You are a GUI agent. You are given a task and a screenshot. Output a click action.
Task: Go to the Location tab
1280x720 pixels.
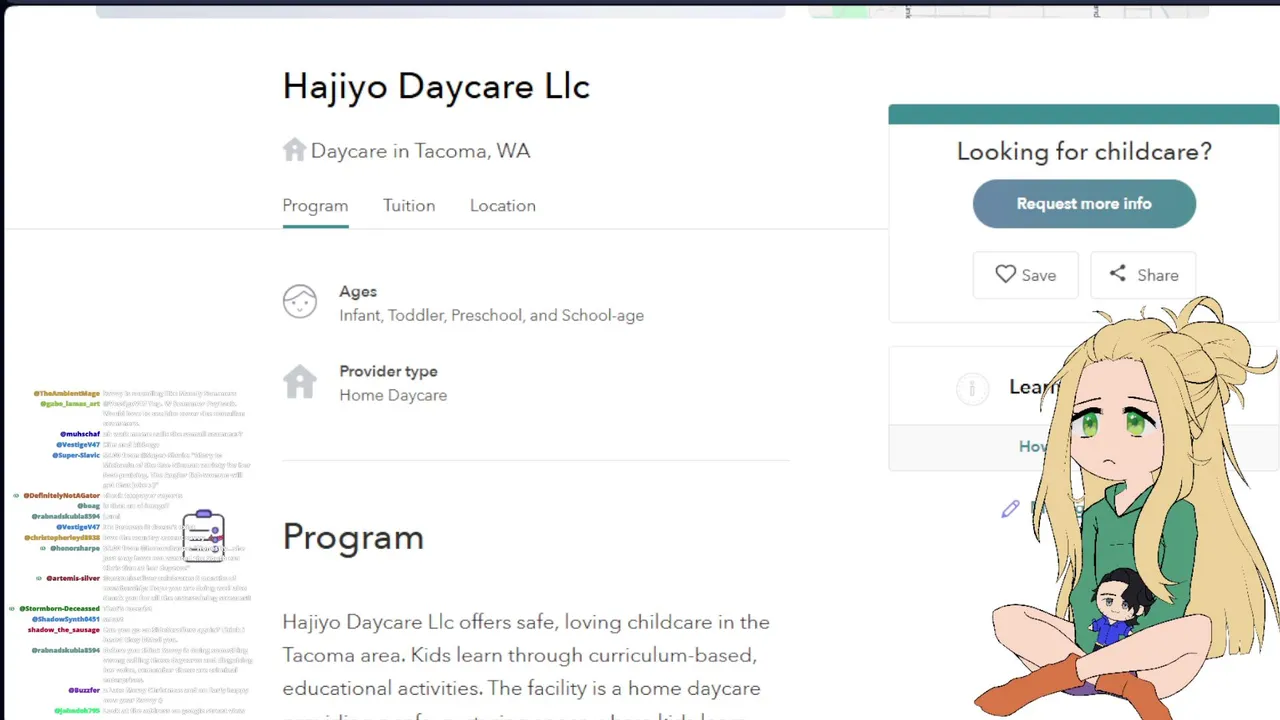pyautogui.click(x=503, y=205)
